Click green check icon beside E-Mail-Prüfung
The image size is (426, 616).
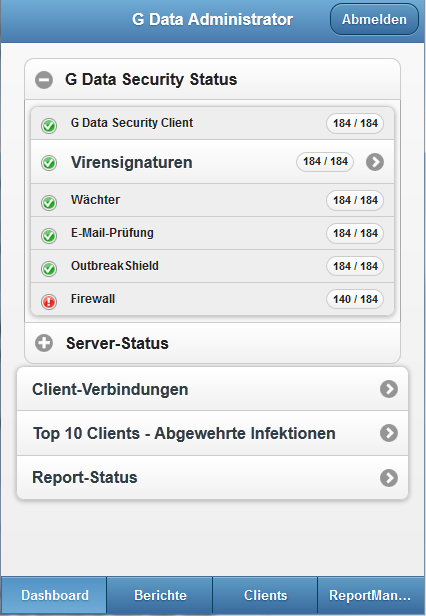(49, 236)
